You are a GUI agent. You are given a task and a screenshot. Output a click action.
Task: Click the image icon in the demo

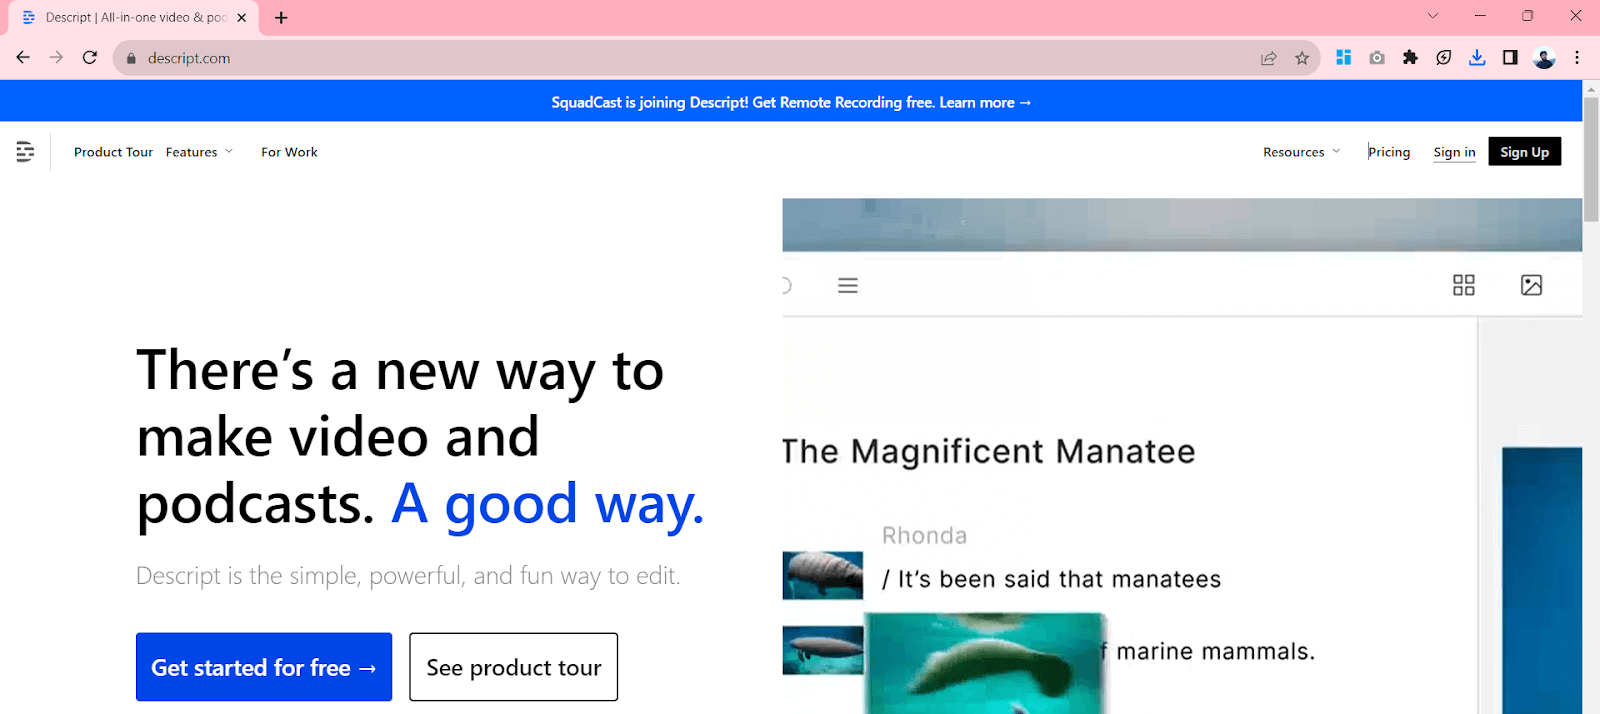(1531, 285)
